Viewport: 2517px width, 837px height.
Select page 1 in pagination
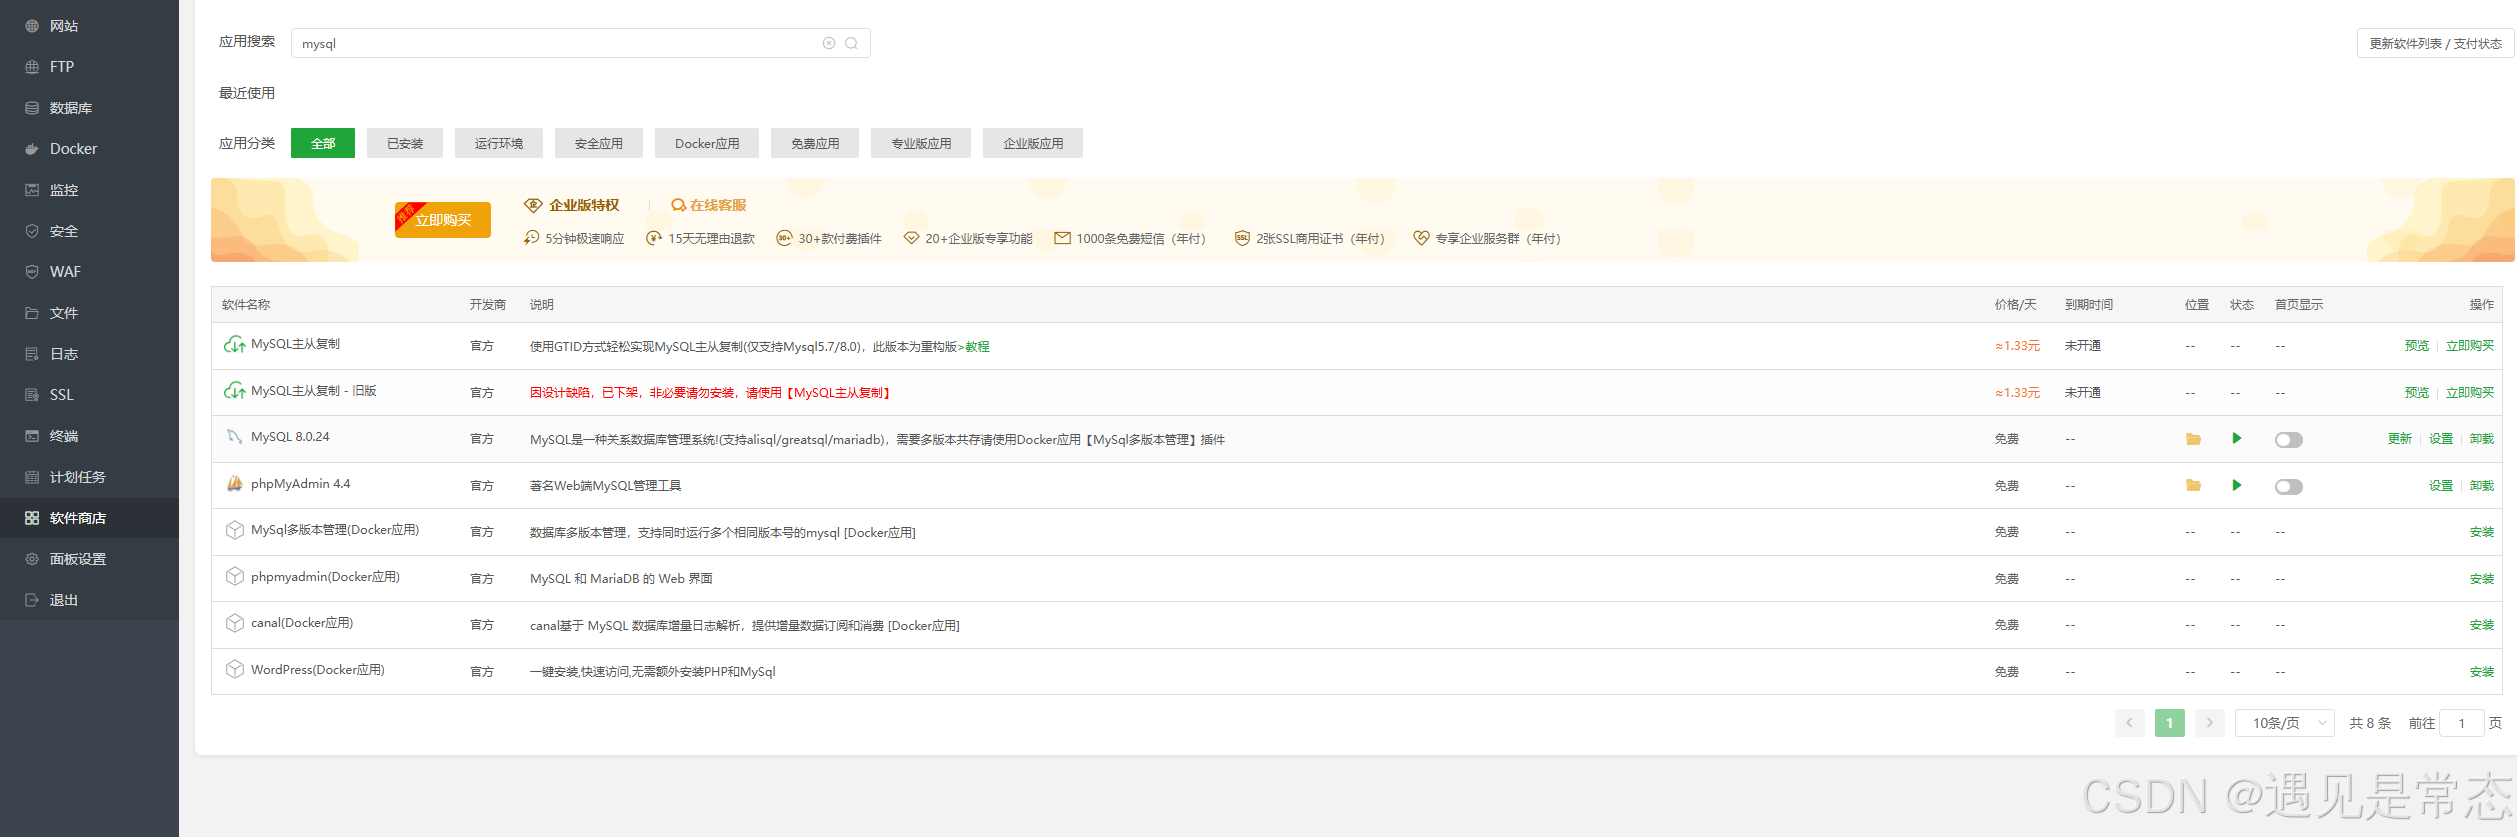(x=2169, y=723)
